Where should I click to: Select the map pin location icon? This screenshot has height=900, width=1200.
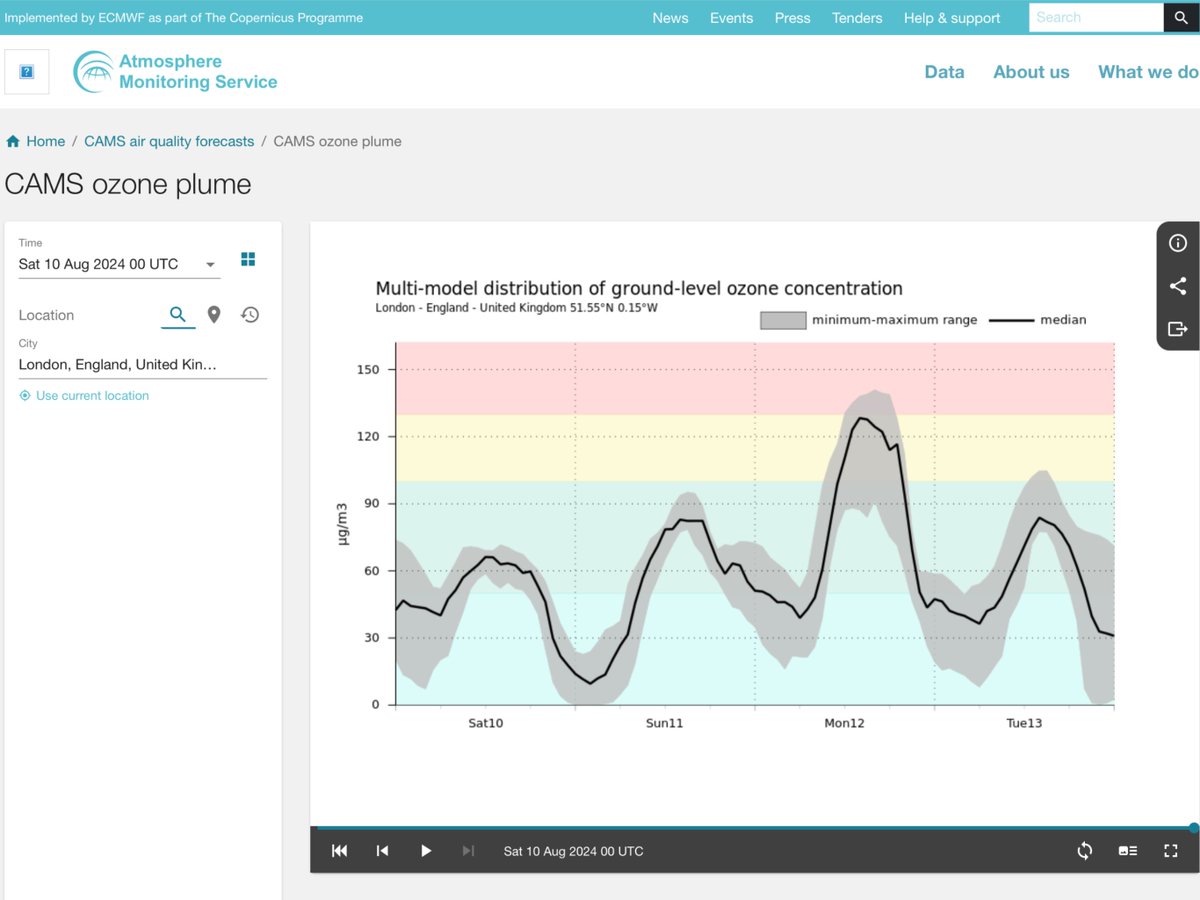(x=214, y=314)
